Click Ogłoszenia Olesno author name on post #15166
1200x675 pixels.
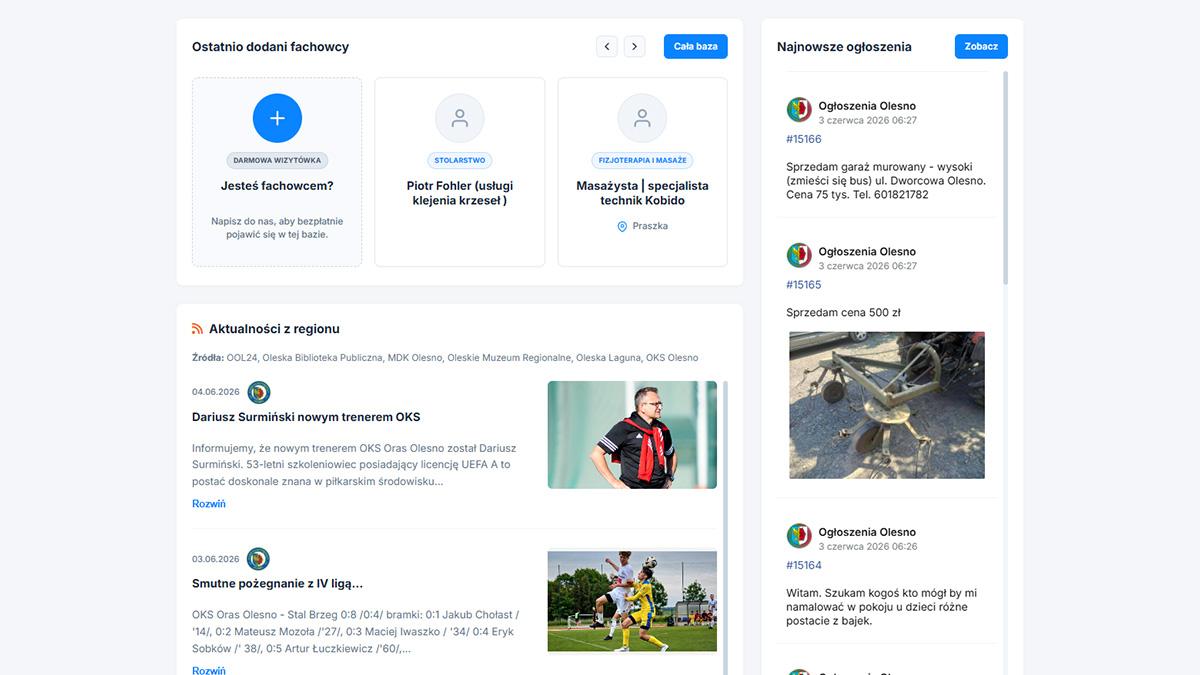coord(867,106)
